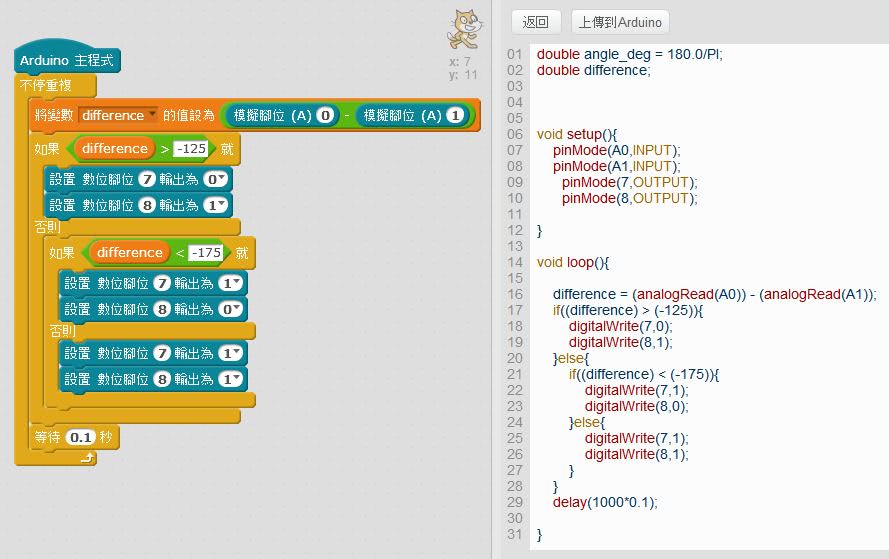Edit the -175 comparison value
Screen dimensions: 889x559
206,252
